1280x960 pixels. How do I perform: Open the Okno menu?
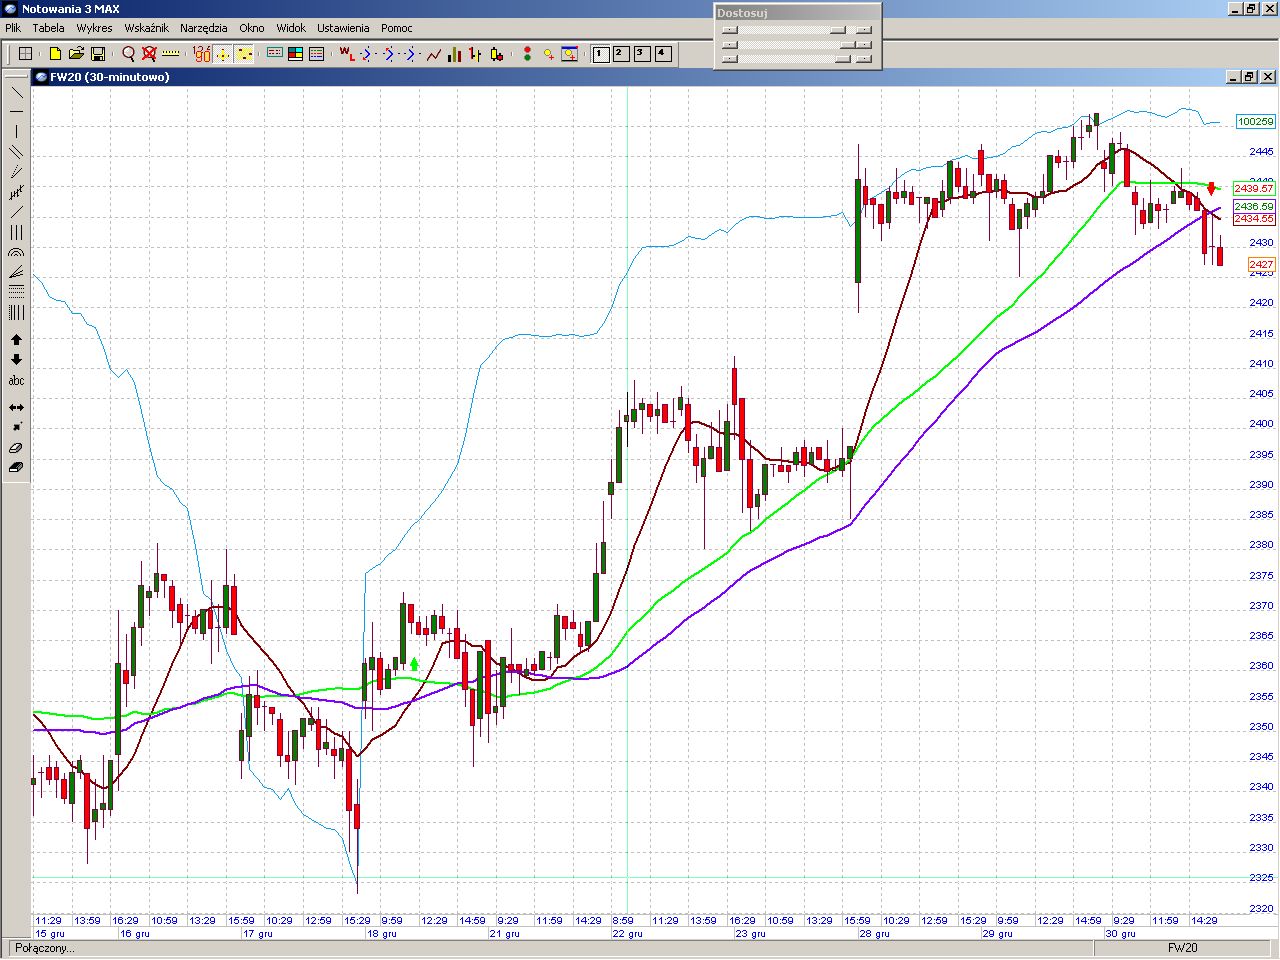(252, 28)
